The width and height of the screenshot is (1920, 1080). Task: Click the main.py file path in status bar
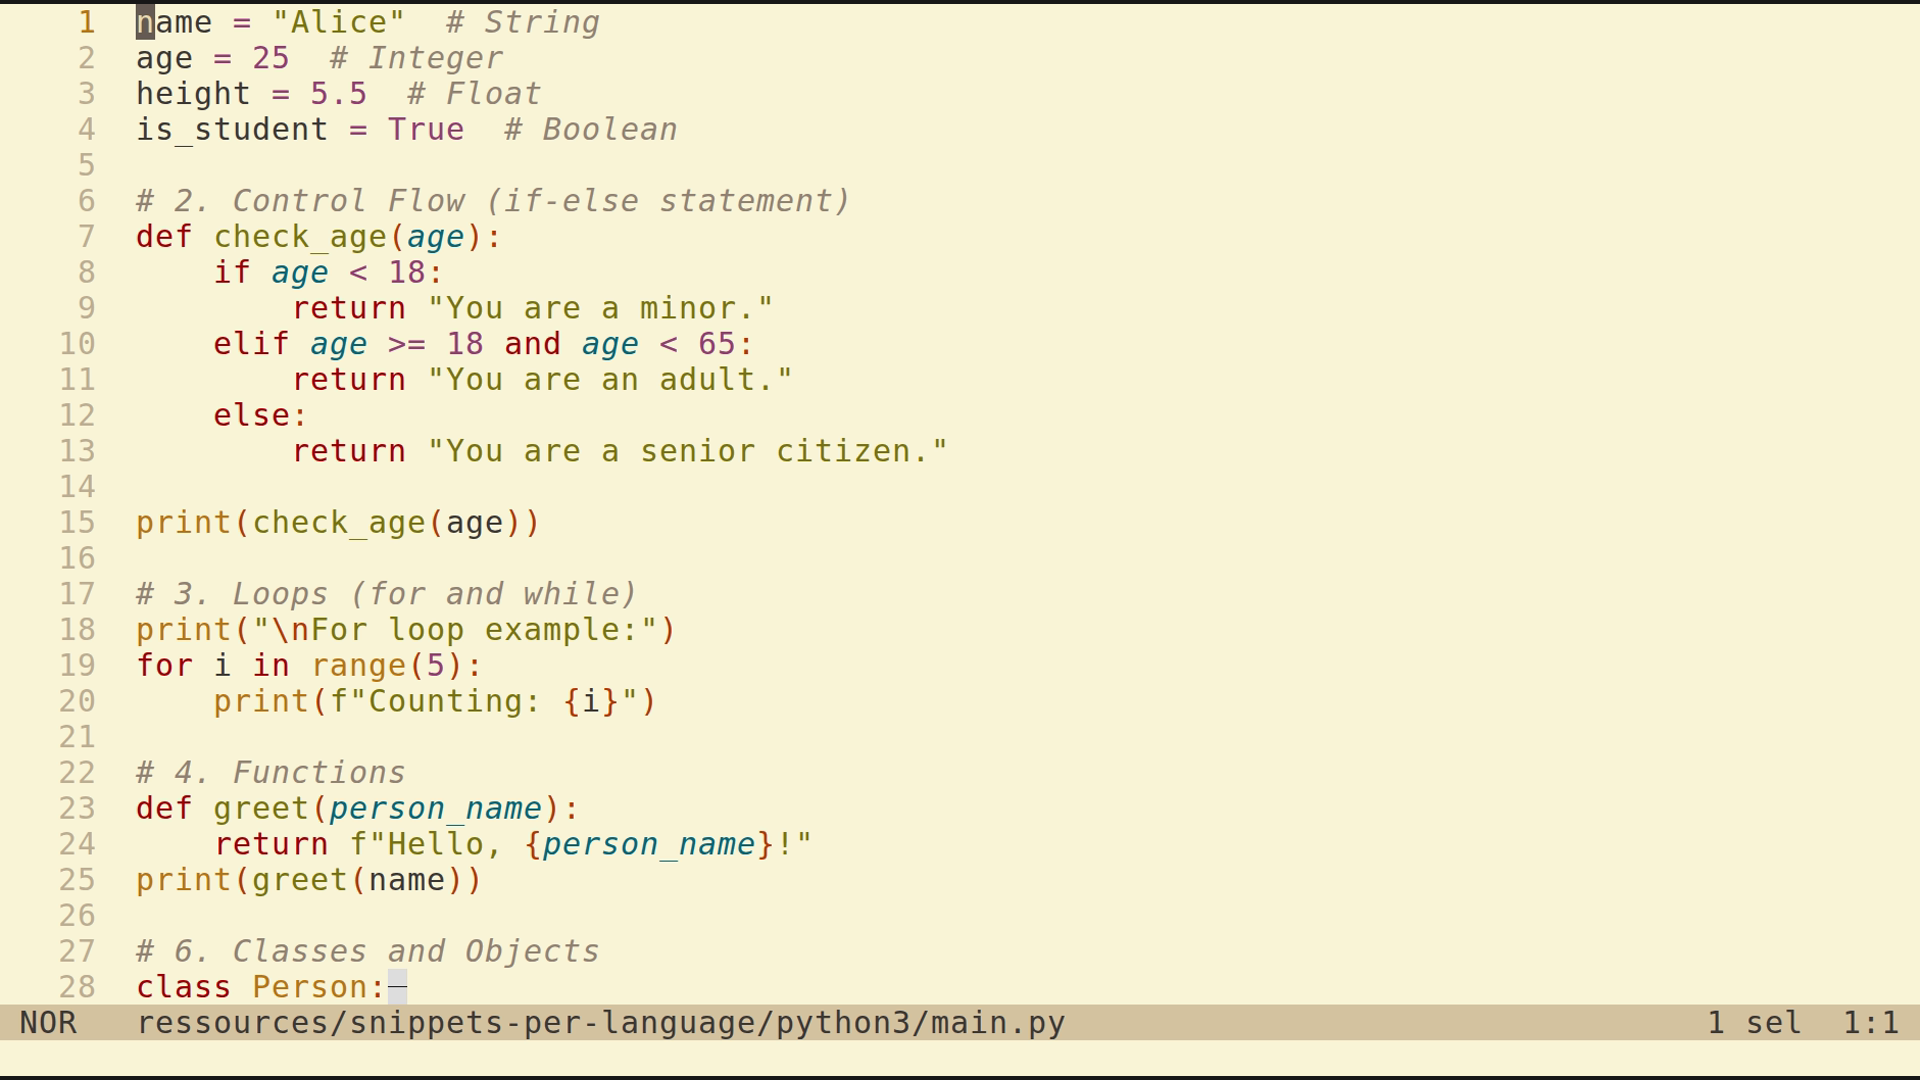point(600,1023)
